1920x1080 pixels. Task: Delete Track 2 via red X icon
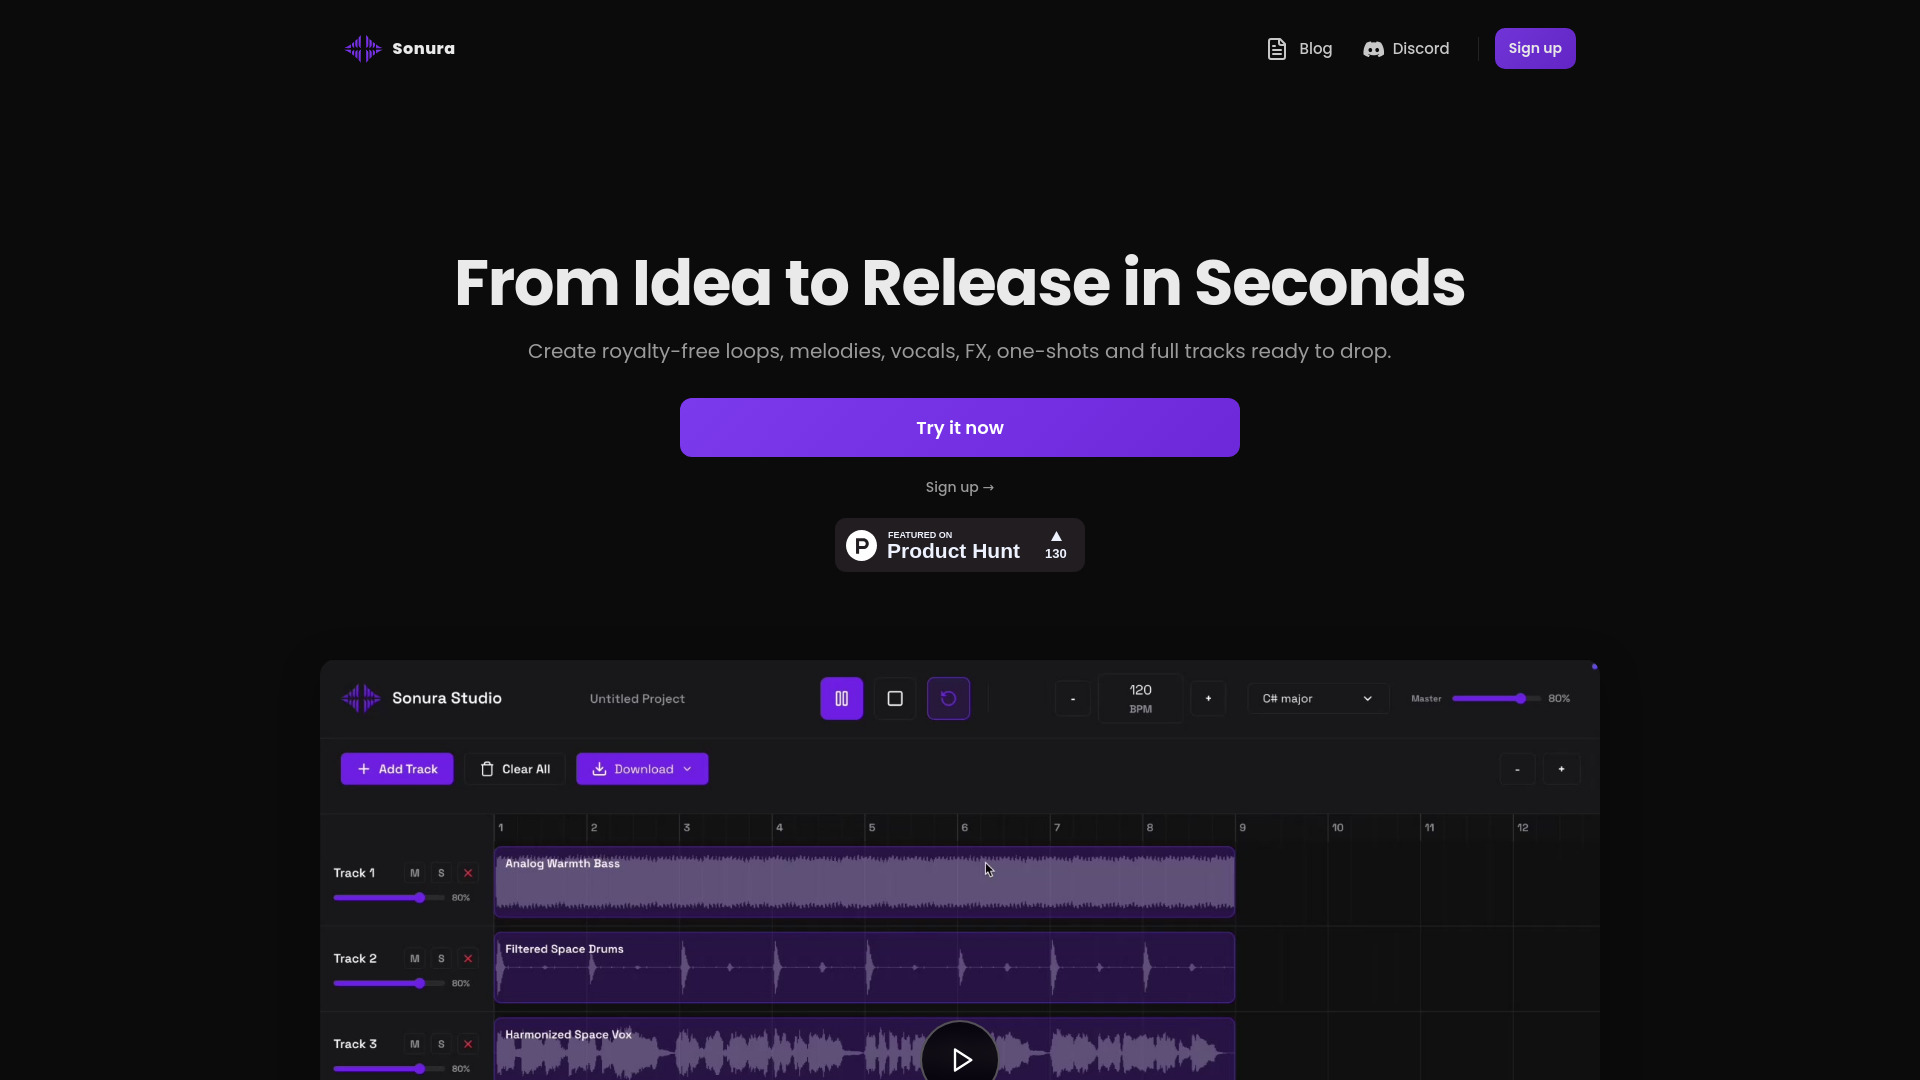coord(467,959)
